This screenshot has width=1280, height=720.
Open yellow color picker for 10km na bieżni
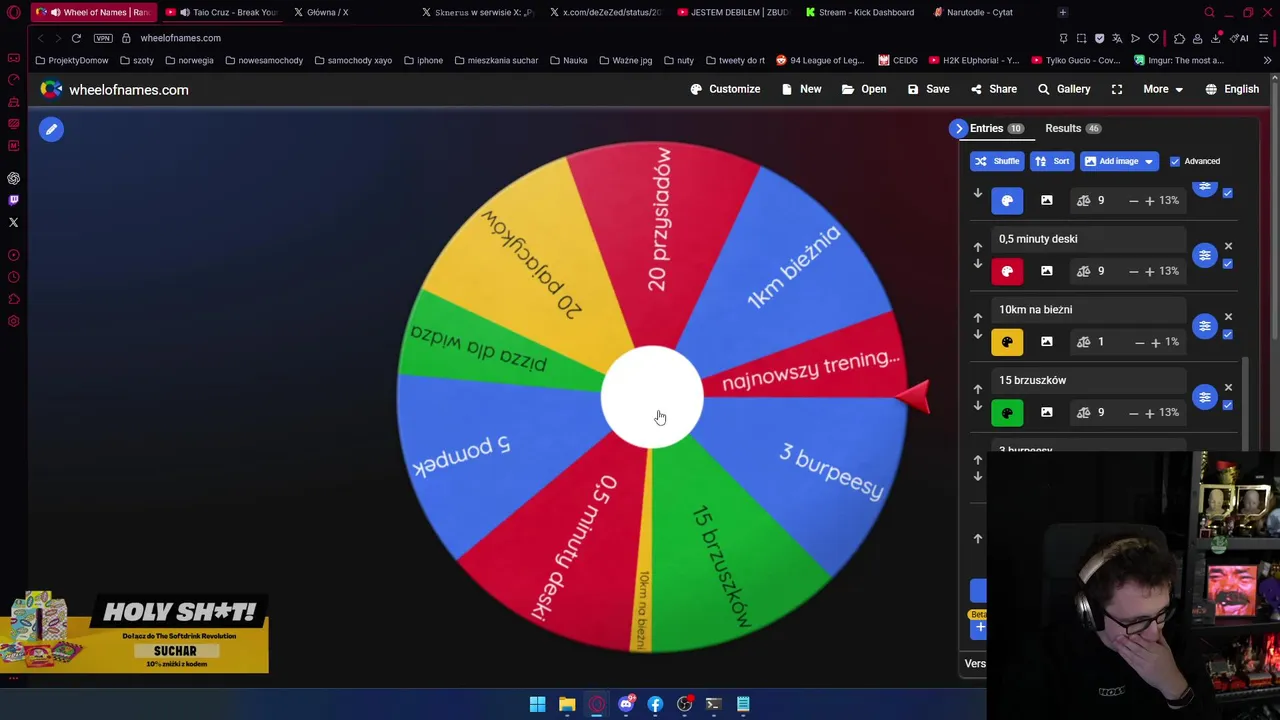click(1007, 342)
